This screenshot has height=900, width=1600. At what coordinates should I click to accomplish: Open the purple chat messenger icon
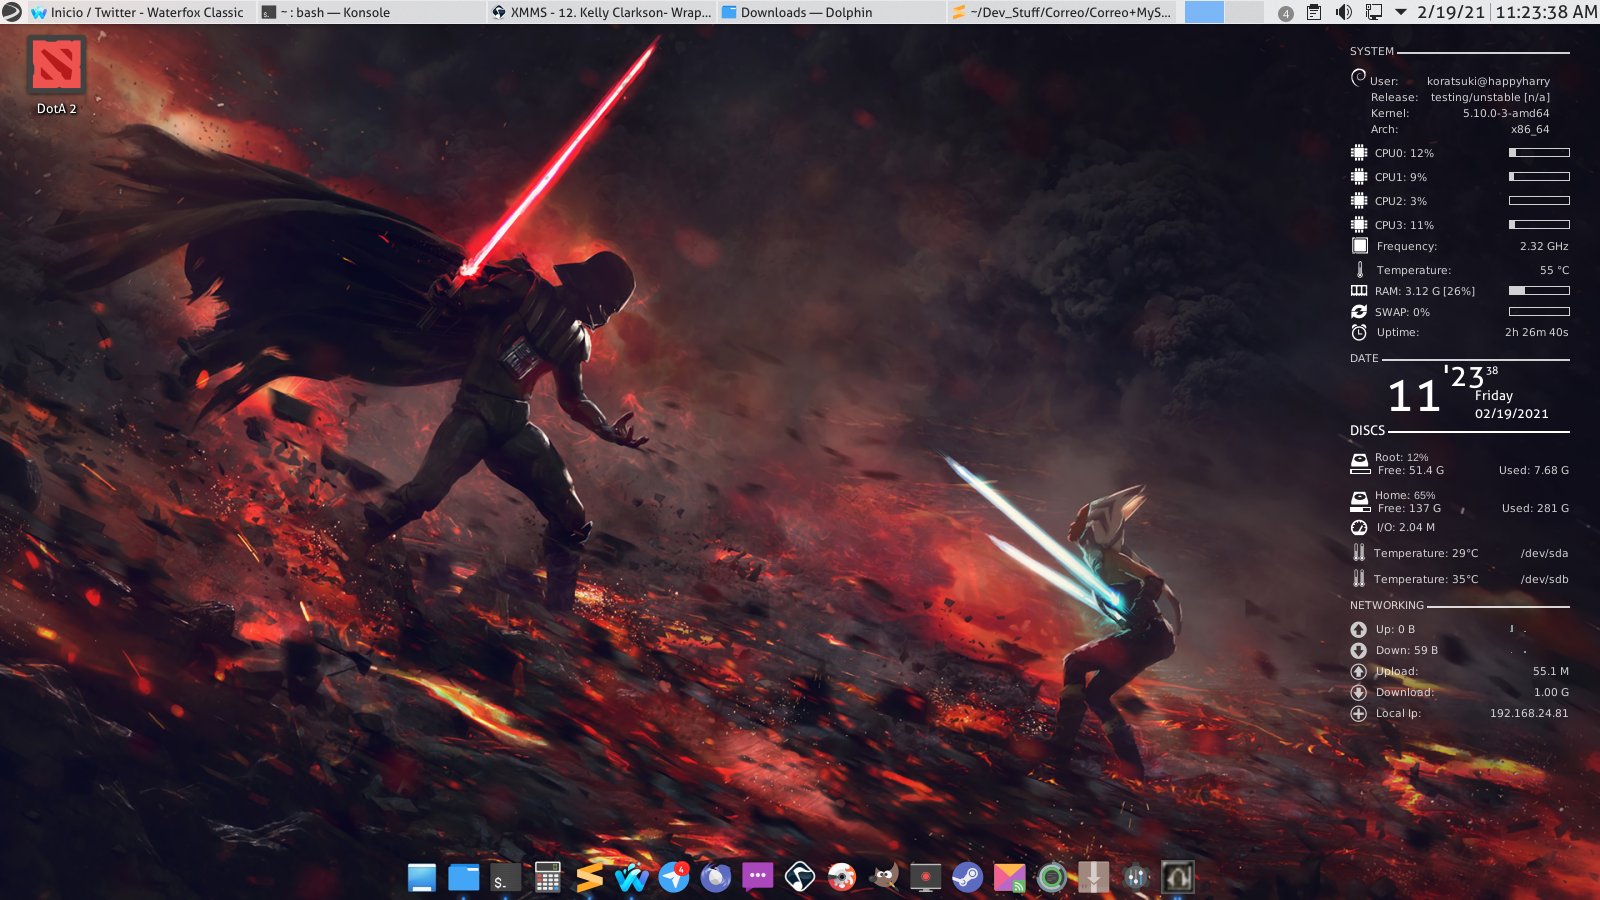(x=757, y=878)
